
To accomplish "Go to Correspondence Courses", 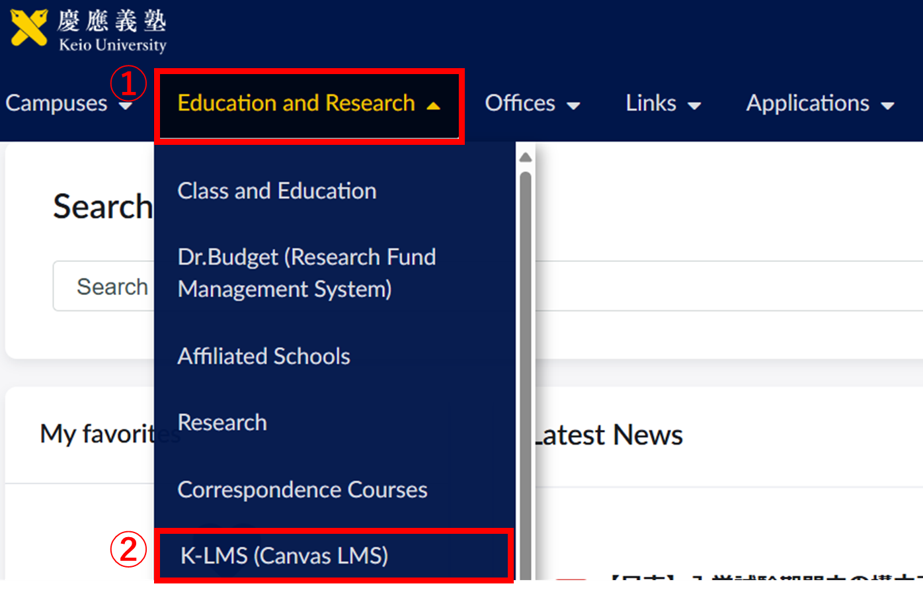I will coord(302,490).
